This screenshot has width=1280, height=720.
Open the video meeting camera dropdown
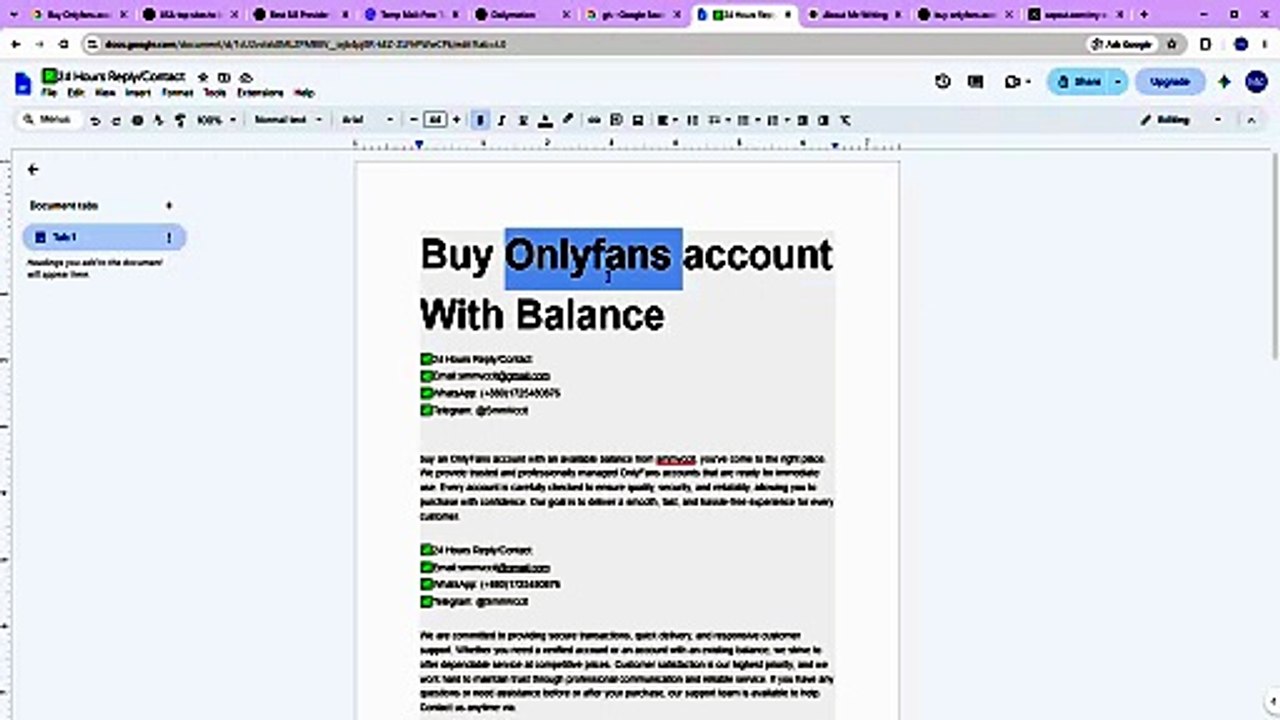pos(1018,82)
